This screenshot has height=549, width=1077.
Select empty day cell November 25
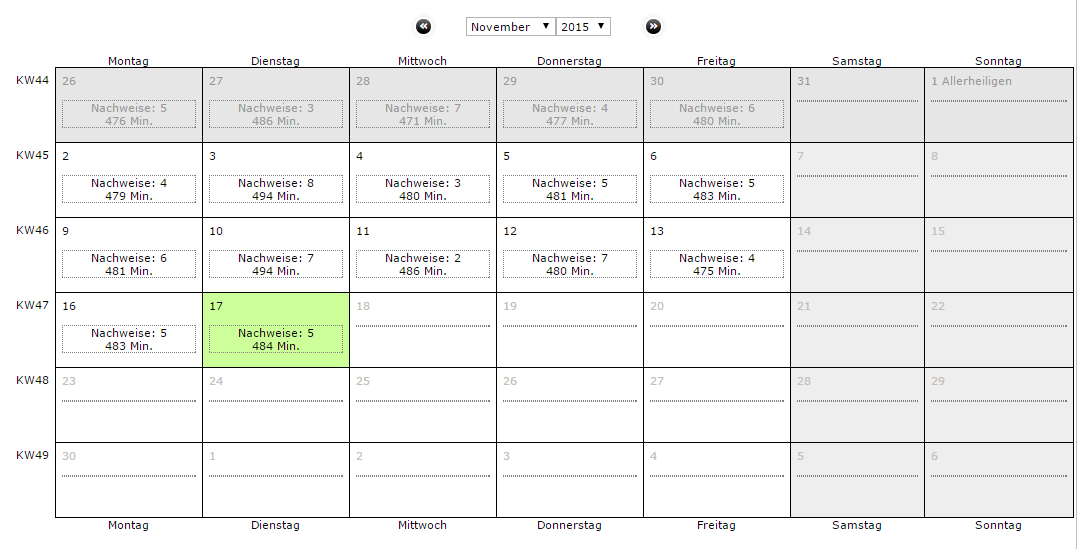(x=422, y=405)
